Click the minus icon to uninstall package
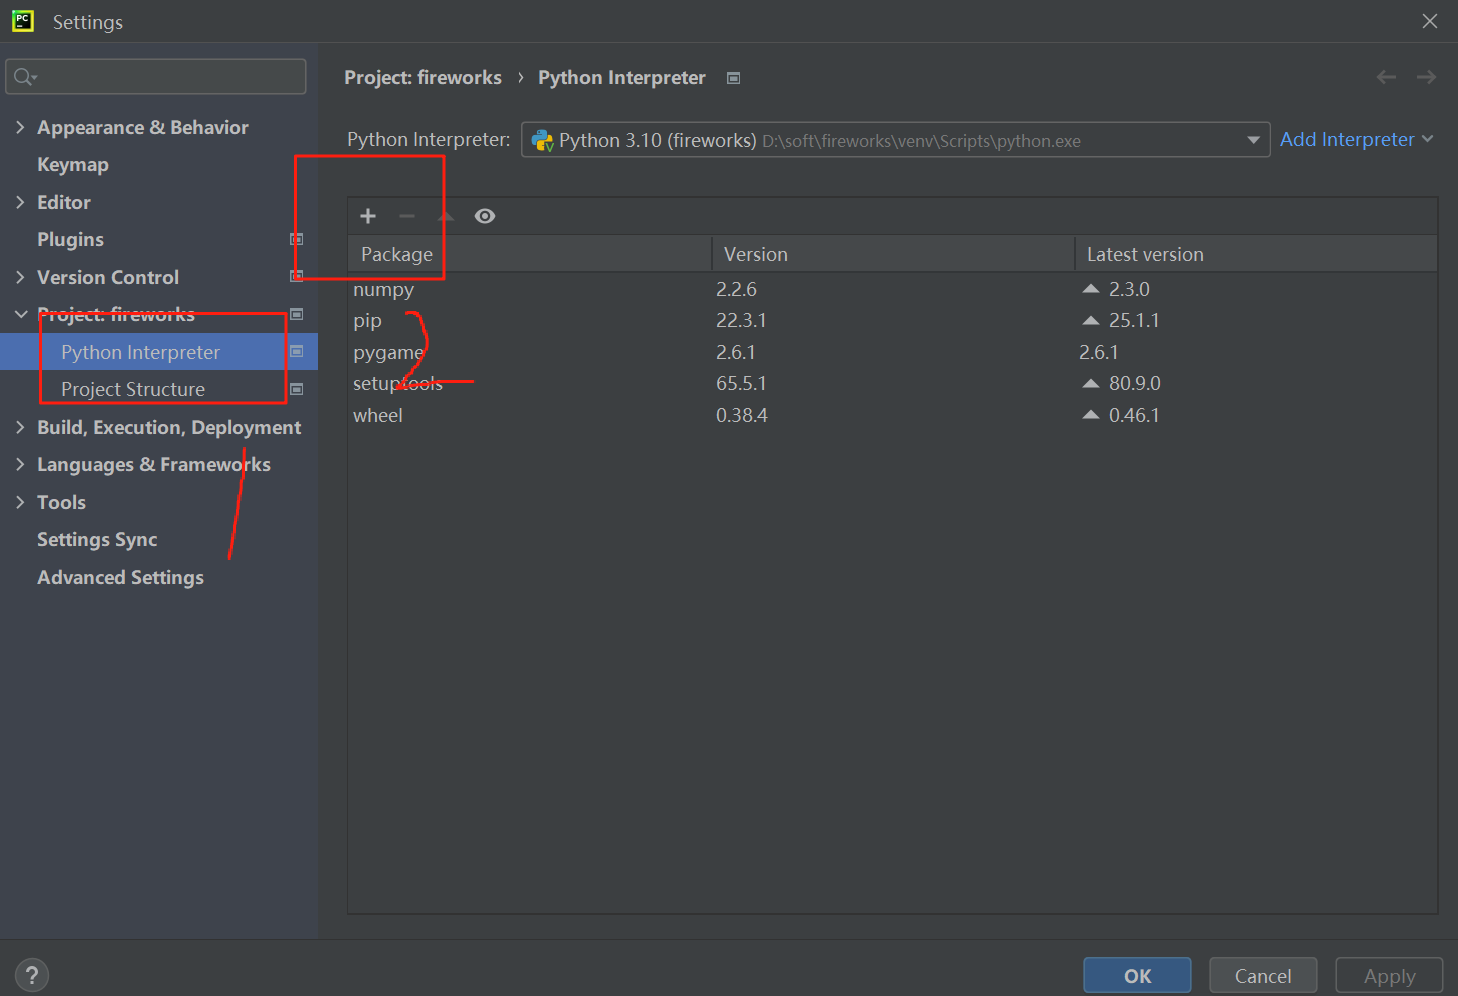This screenshot has width=1458, height=996. [x=407, y=216]
